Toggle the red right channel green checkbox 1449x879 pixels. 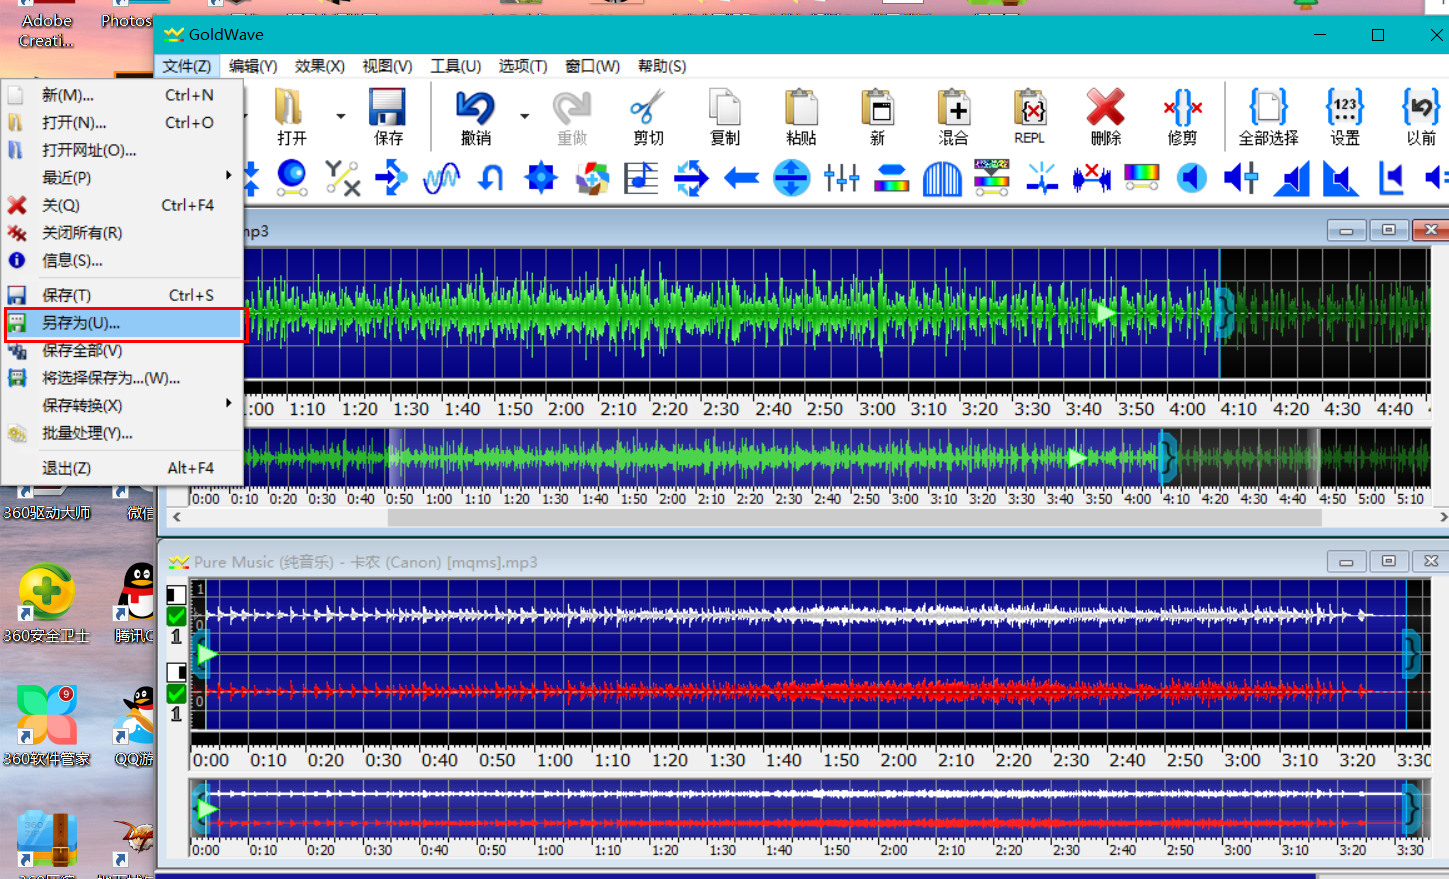177,693
